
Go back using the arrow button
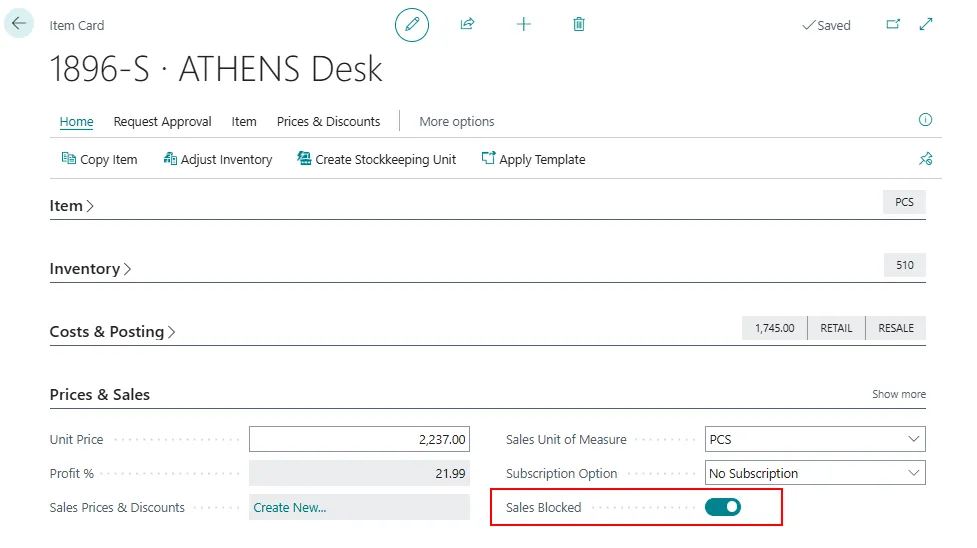click(19, 24)
